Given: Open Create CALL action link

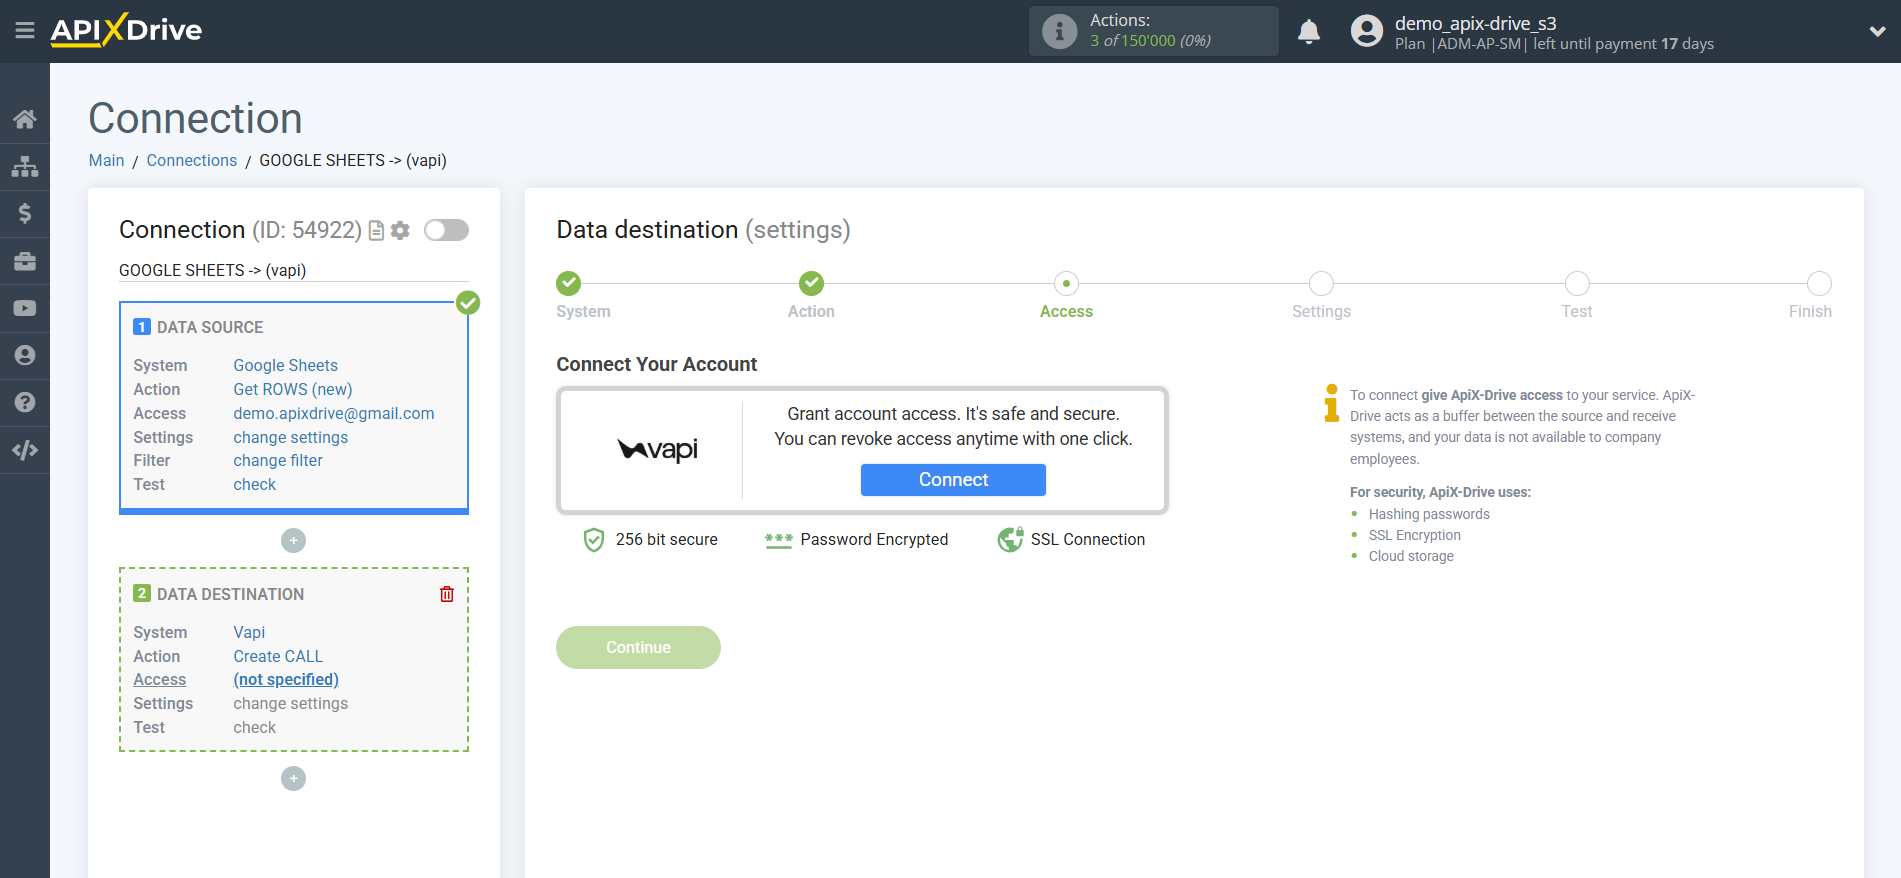Looking at the screenshot, I should click(x=278, y=656).
